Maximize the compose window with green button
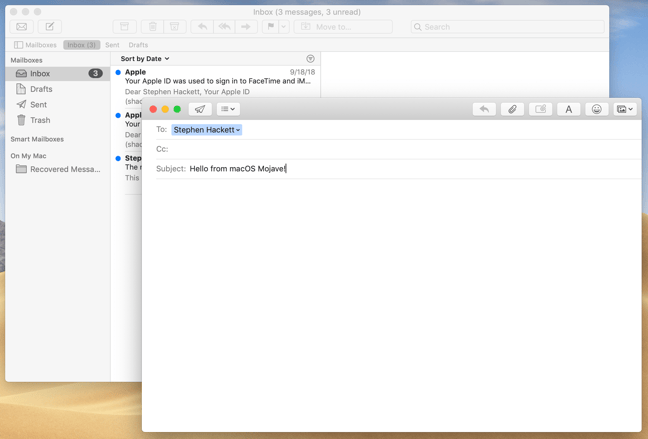This screenshot has width=648, height=439. point(177,109)
